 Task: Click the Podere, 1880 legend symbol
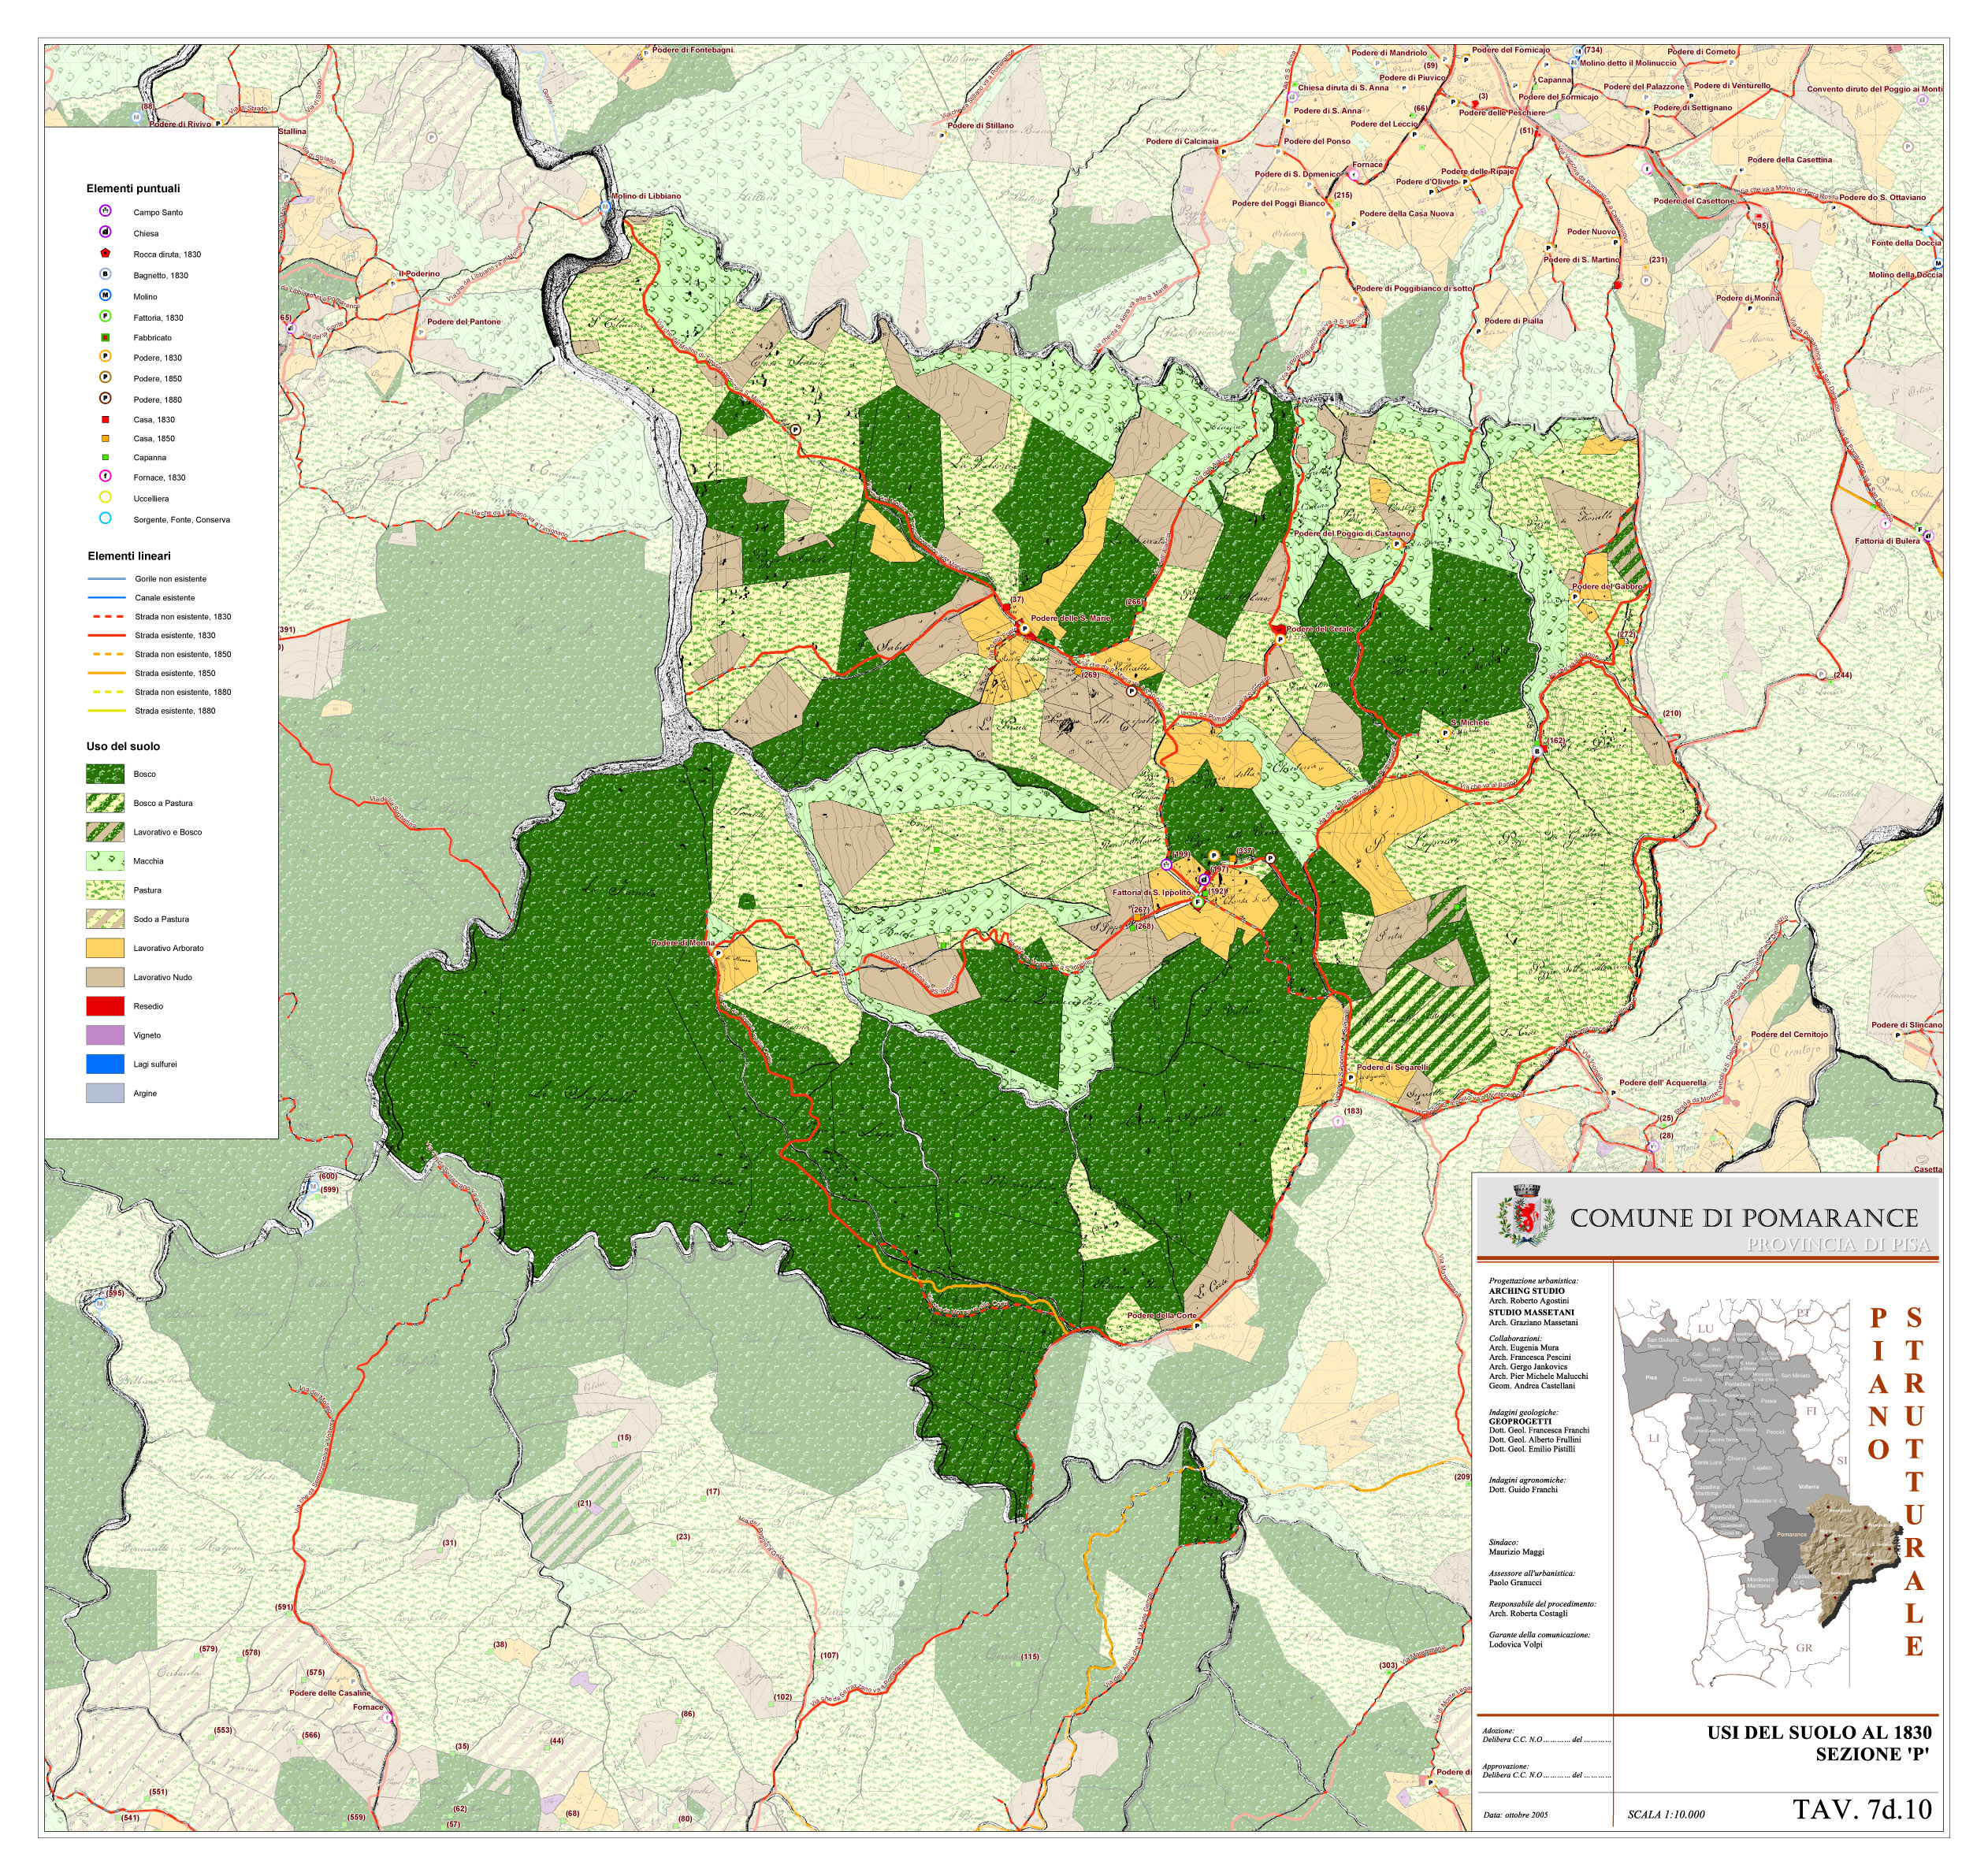coord(105,398)
